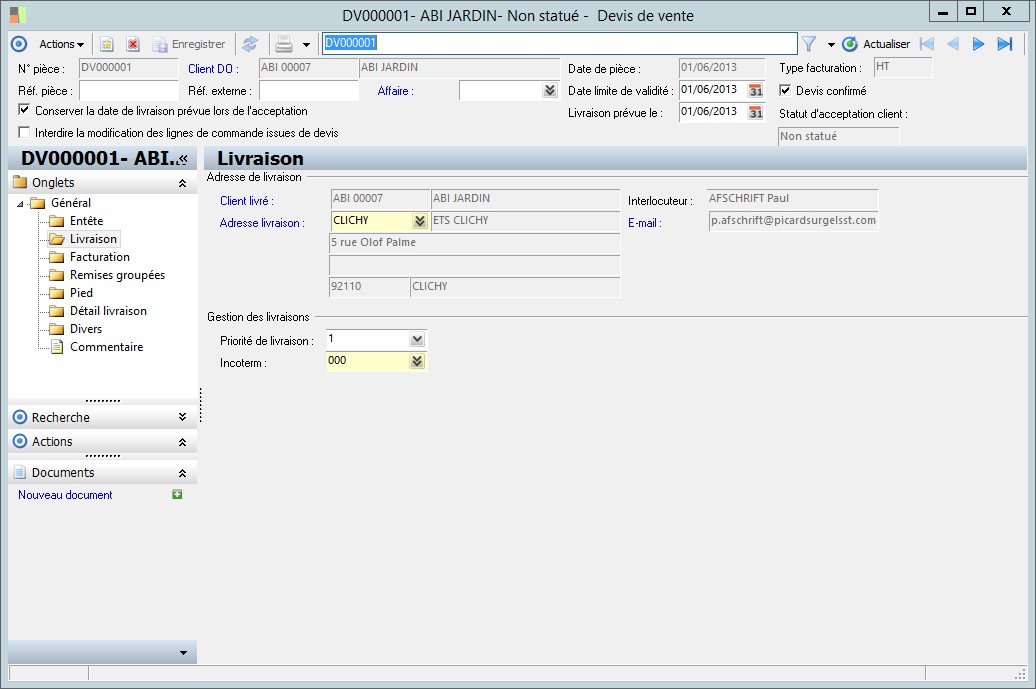Click the Réf. externe input field
1036x689 pixels.
(308, 91)
